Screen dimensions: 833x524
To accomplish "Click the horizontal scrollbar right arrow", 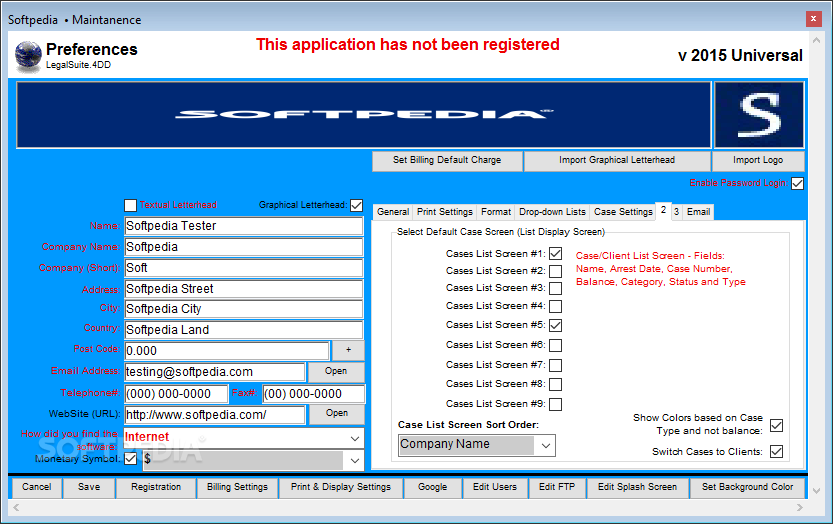I will 800,508.
